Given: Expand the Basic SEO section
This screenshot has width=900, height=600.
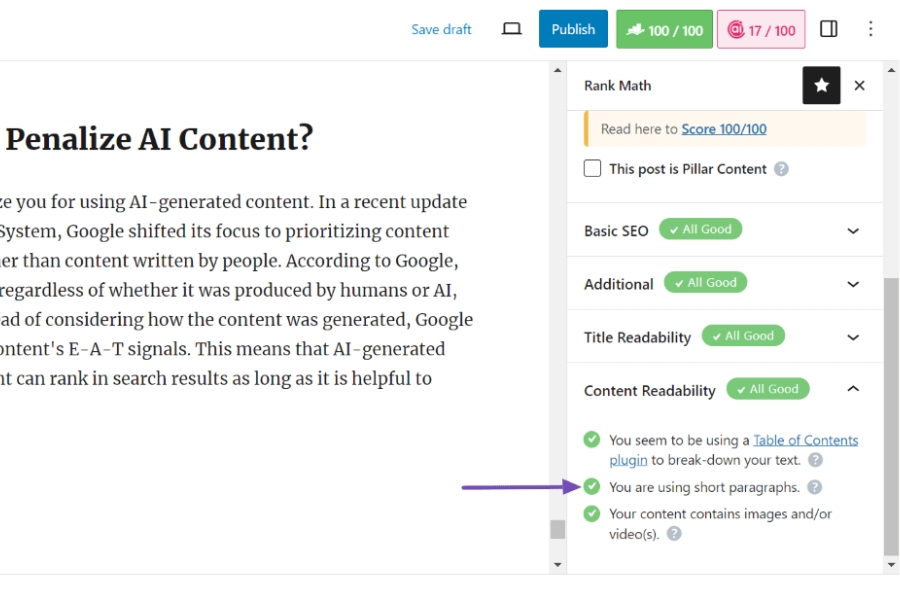Looking at the screenshot, I should pos(855,229).
